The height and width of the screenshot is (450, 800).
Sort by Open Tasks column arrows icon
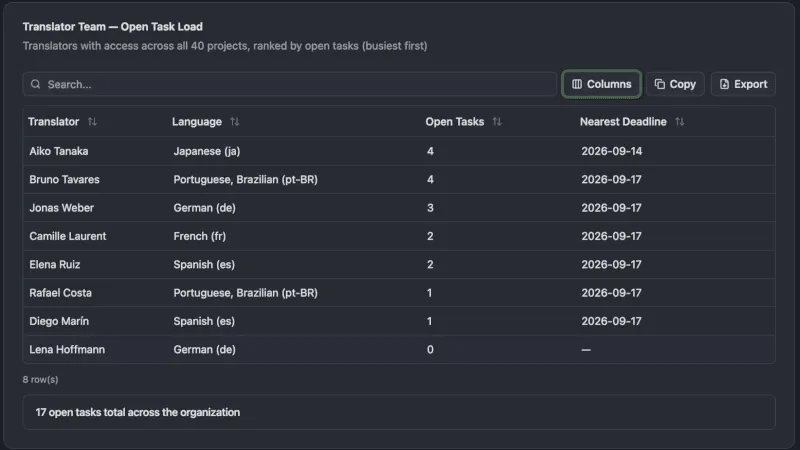pyautogui.click(x=496, y=121)
